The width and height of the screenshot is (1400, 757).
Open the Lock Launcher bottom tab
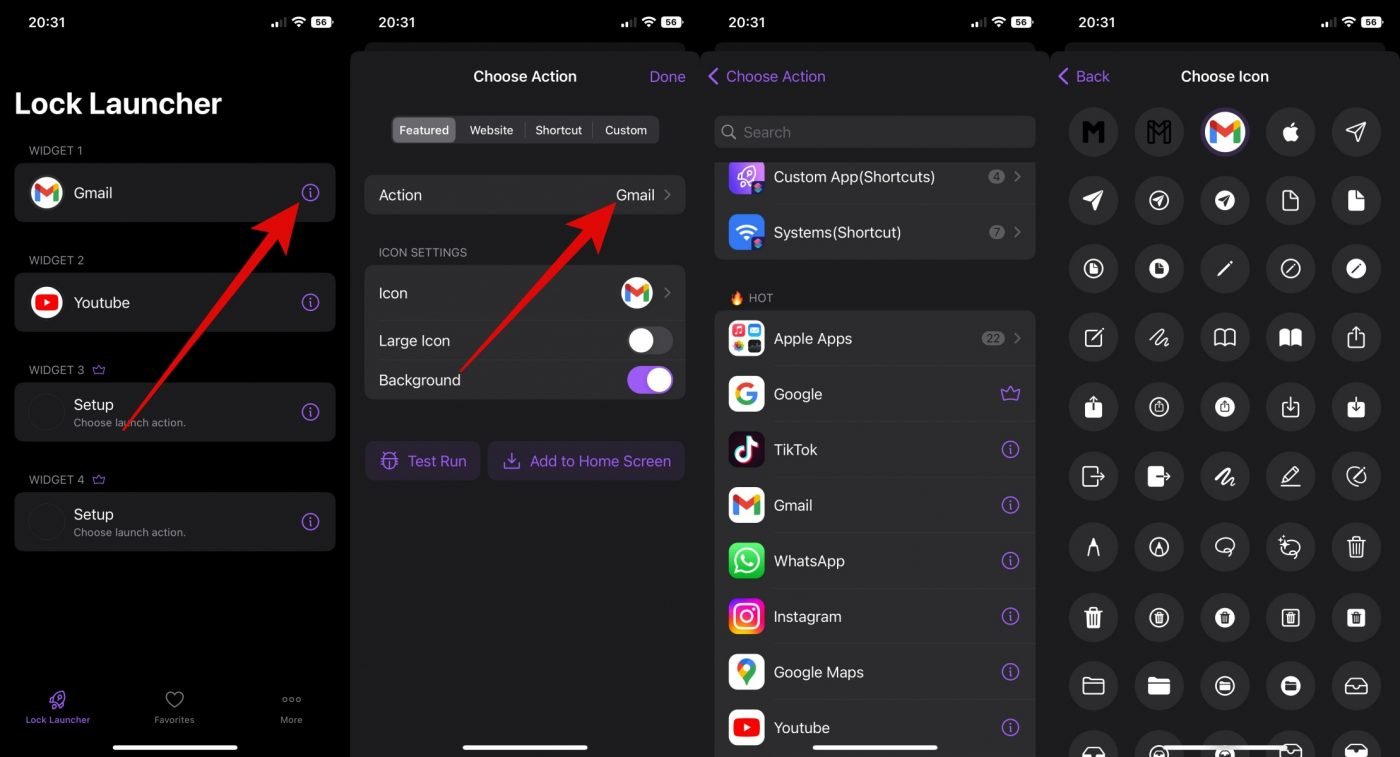58,707
